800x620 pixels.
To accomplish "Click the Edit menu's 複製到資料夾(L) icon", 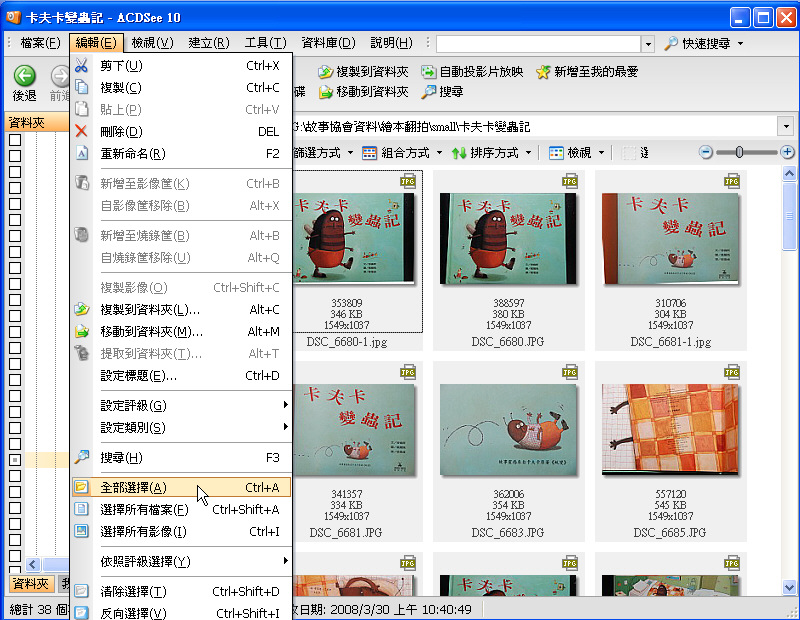I will pyautogui.click(x=81, y=309).
